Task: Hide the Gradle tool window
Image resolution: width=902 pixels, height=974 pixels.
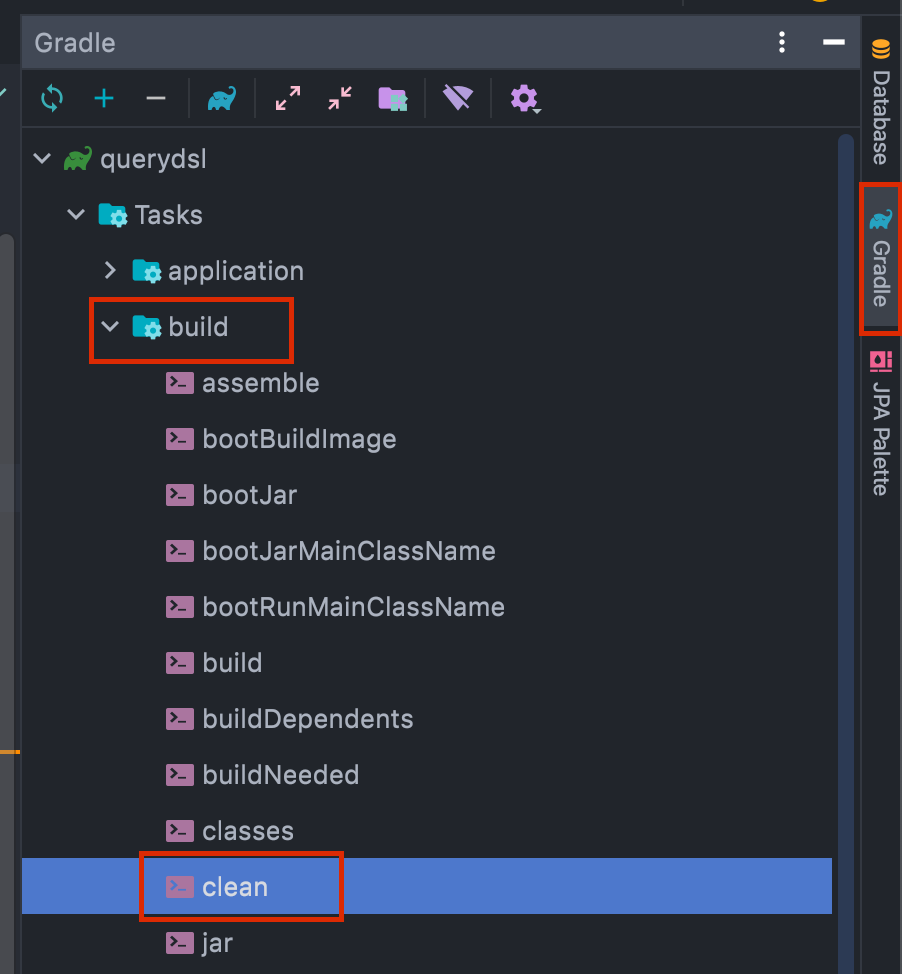Action: 833,43
